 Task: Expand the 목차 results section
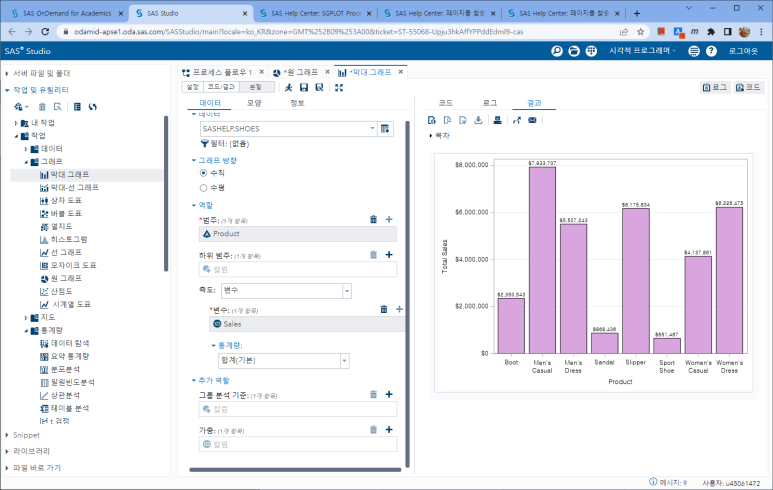(430, 136)
